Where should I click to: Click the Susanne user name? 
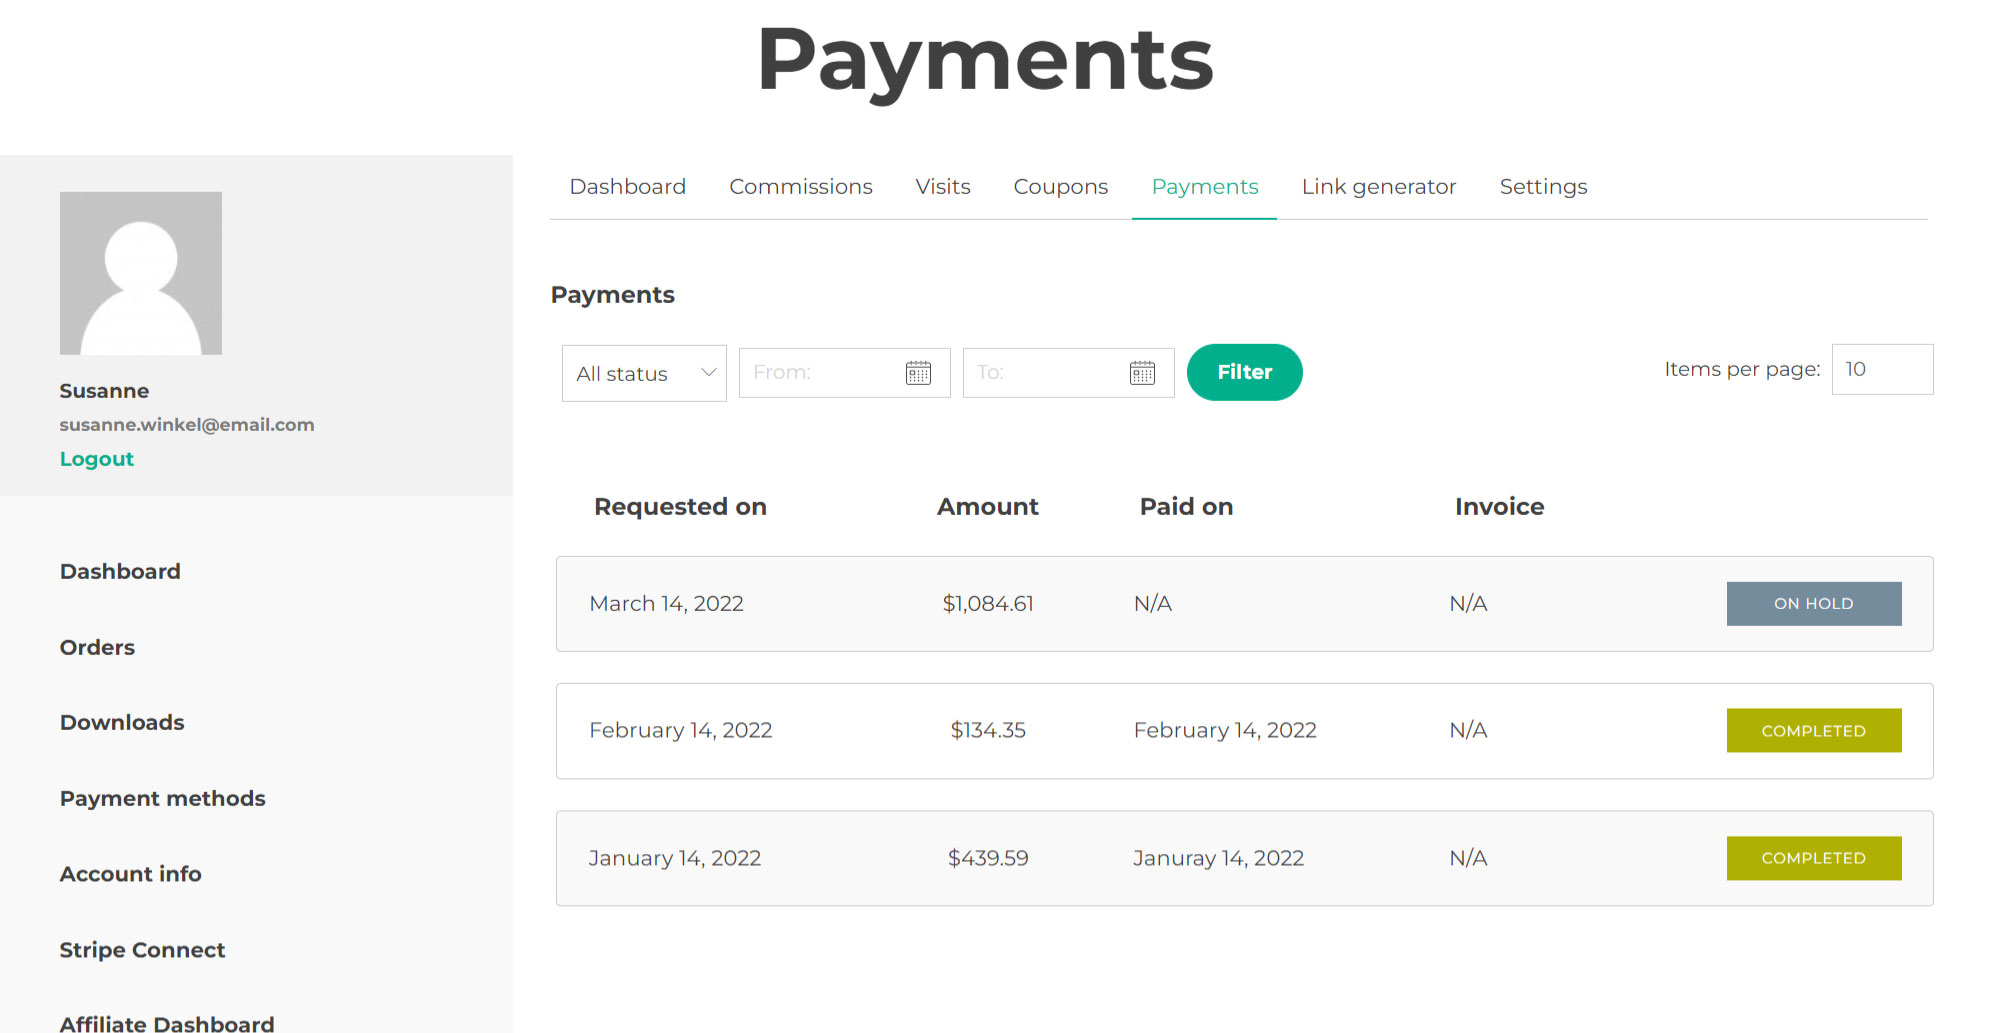click(x=104, y=391)
